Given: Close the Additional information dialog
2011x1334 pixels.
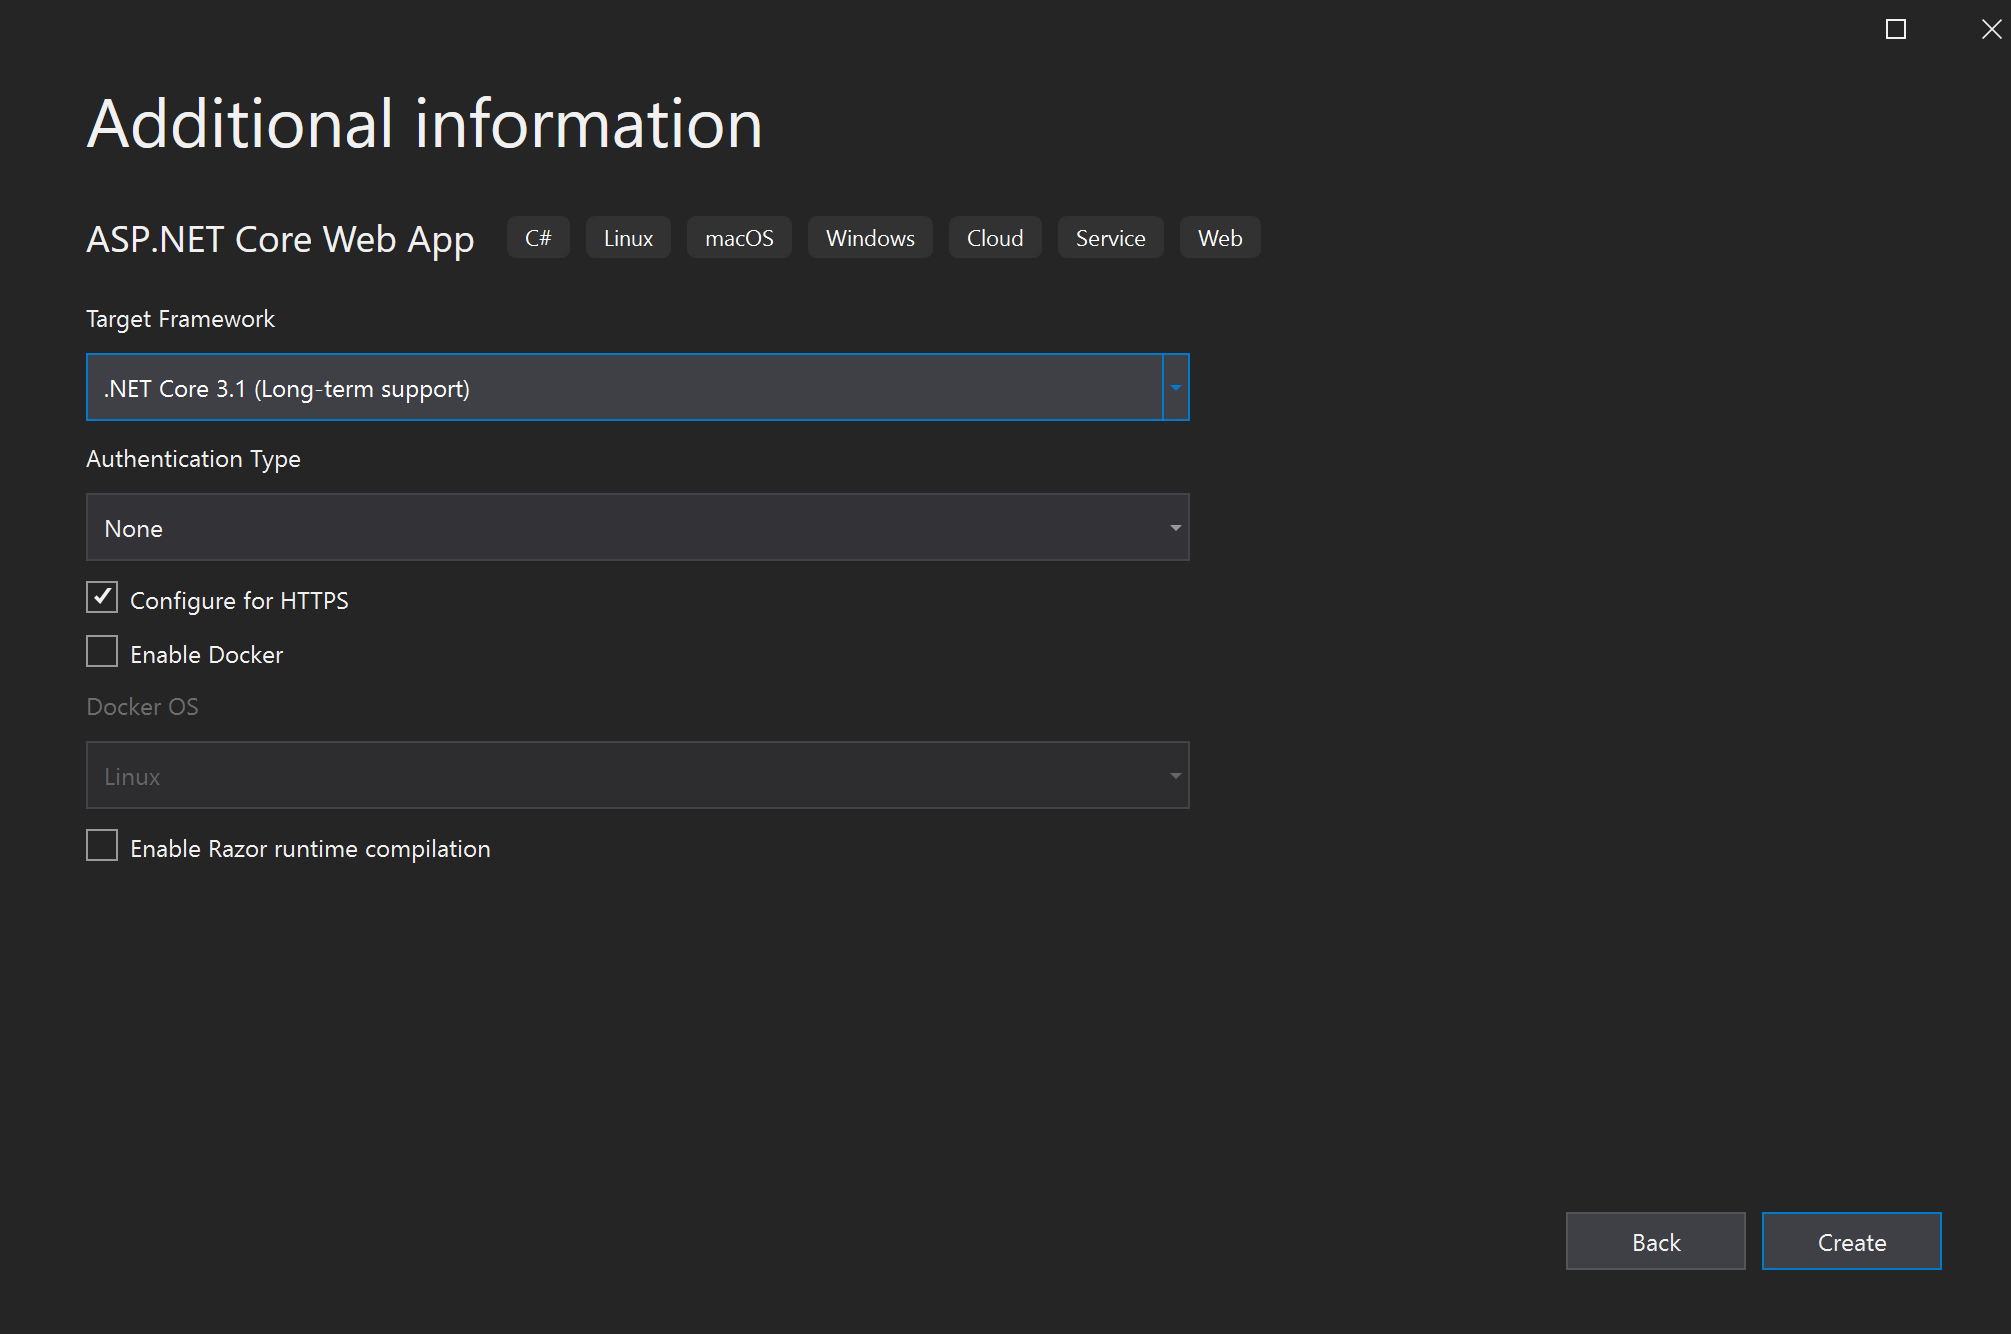Looking at the screenshot, I should 1990,29.
